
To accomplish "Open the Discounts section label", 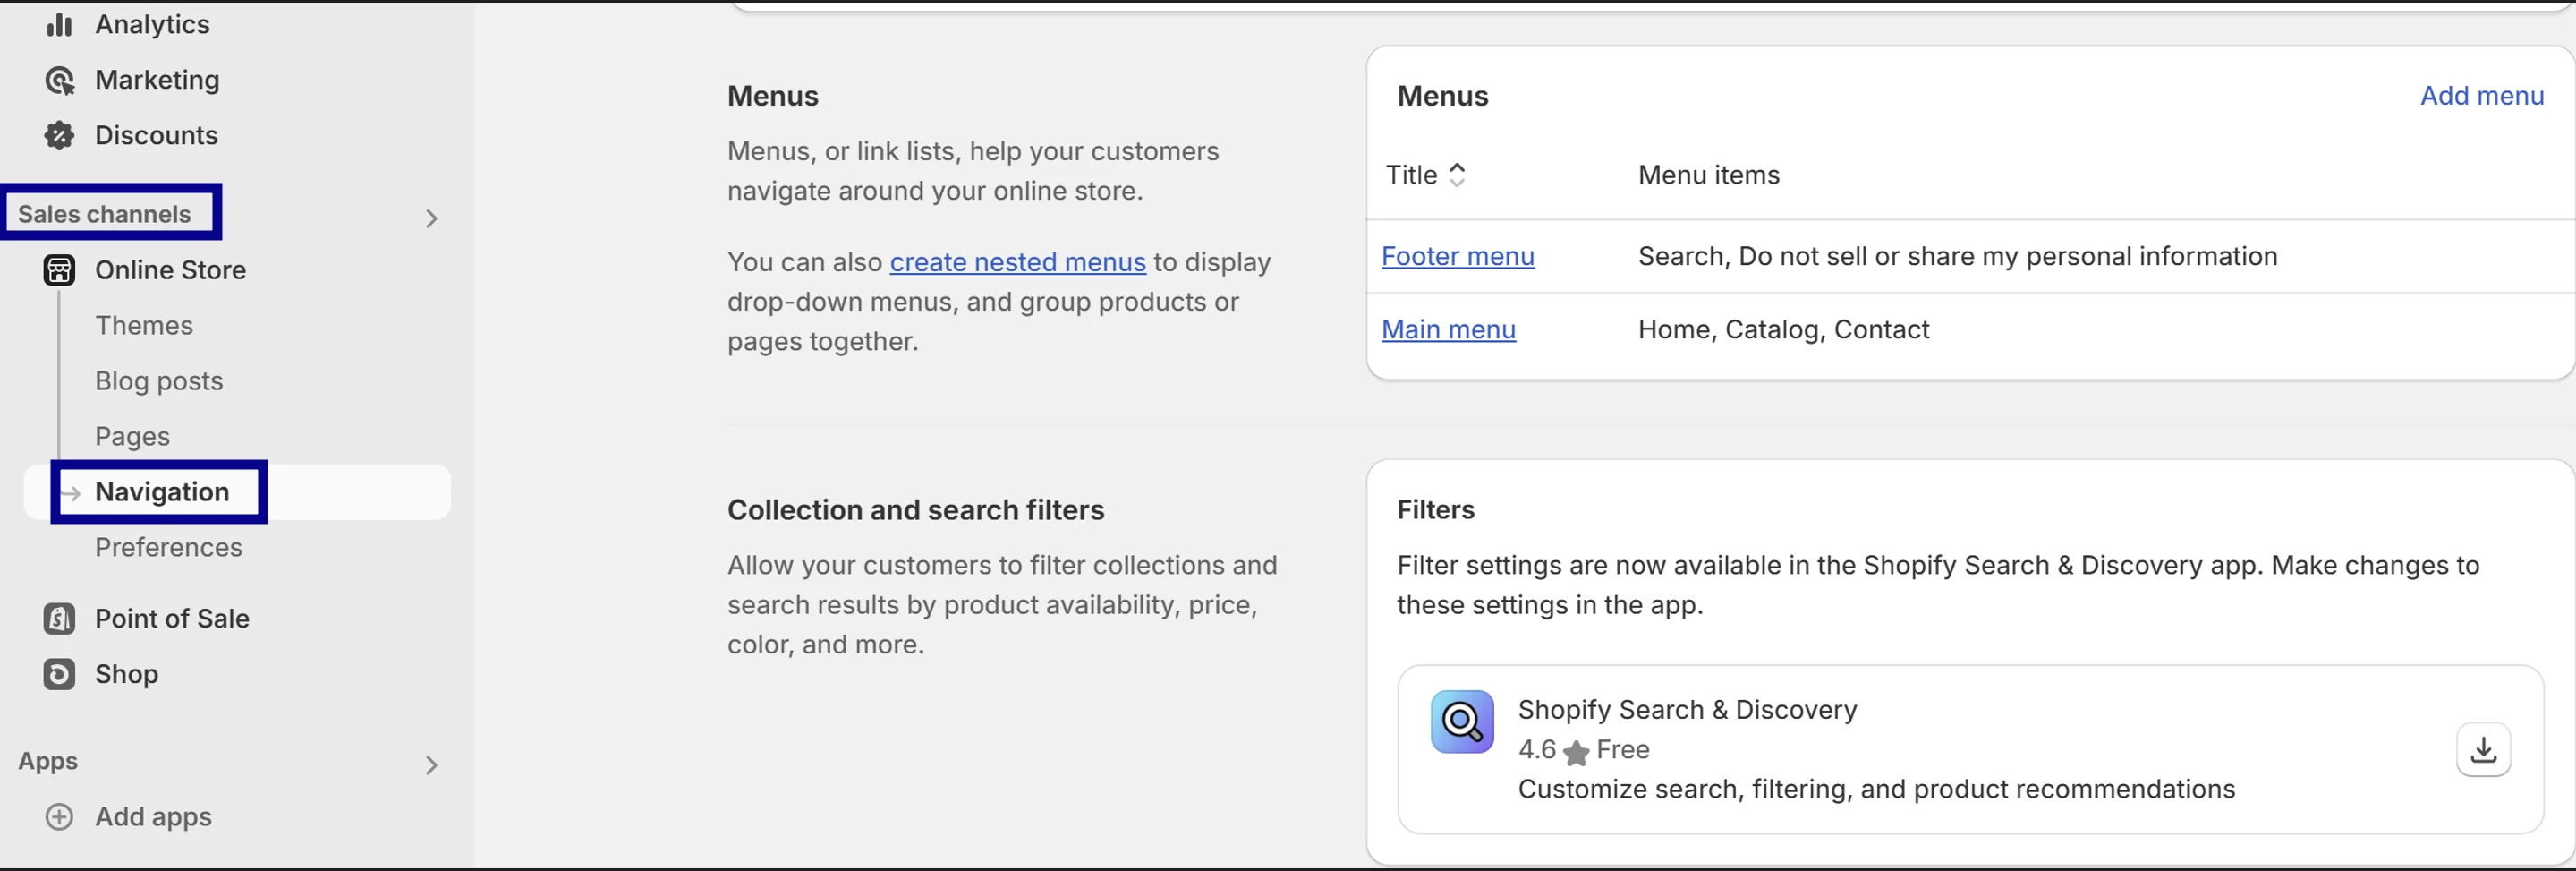I will [x=156, y=135].
